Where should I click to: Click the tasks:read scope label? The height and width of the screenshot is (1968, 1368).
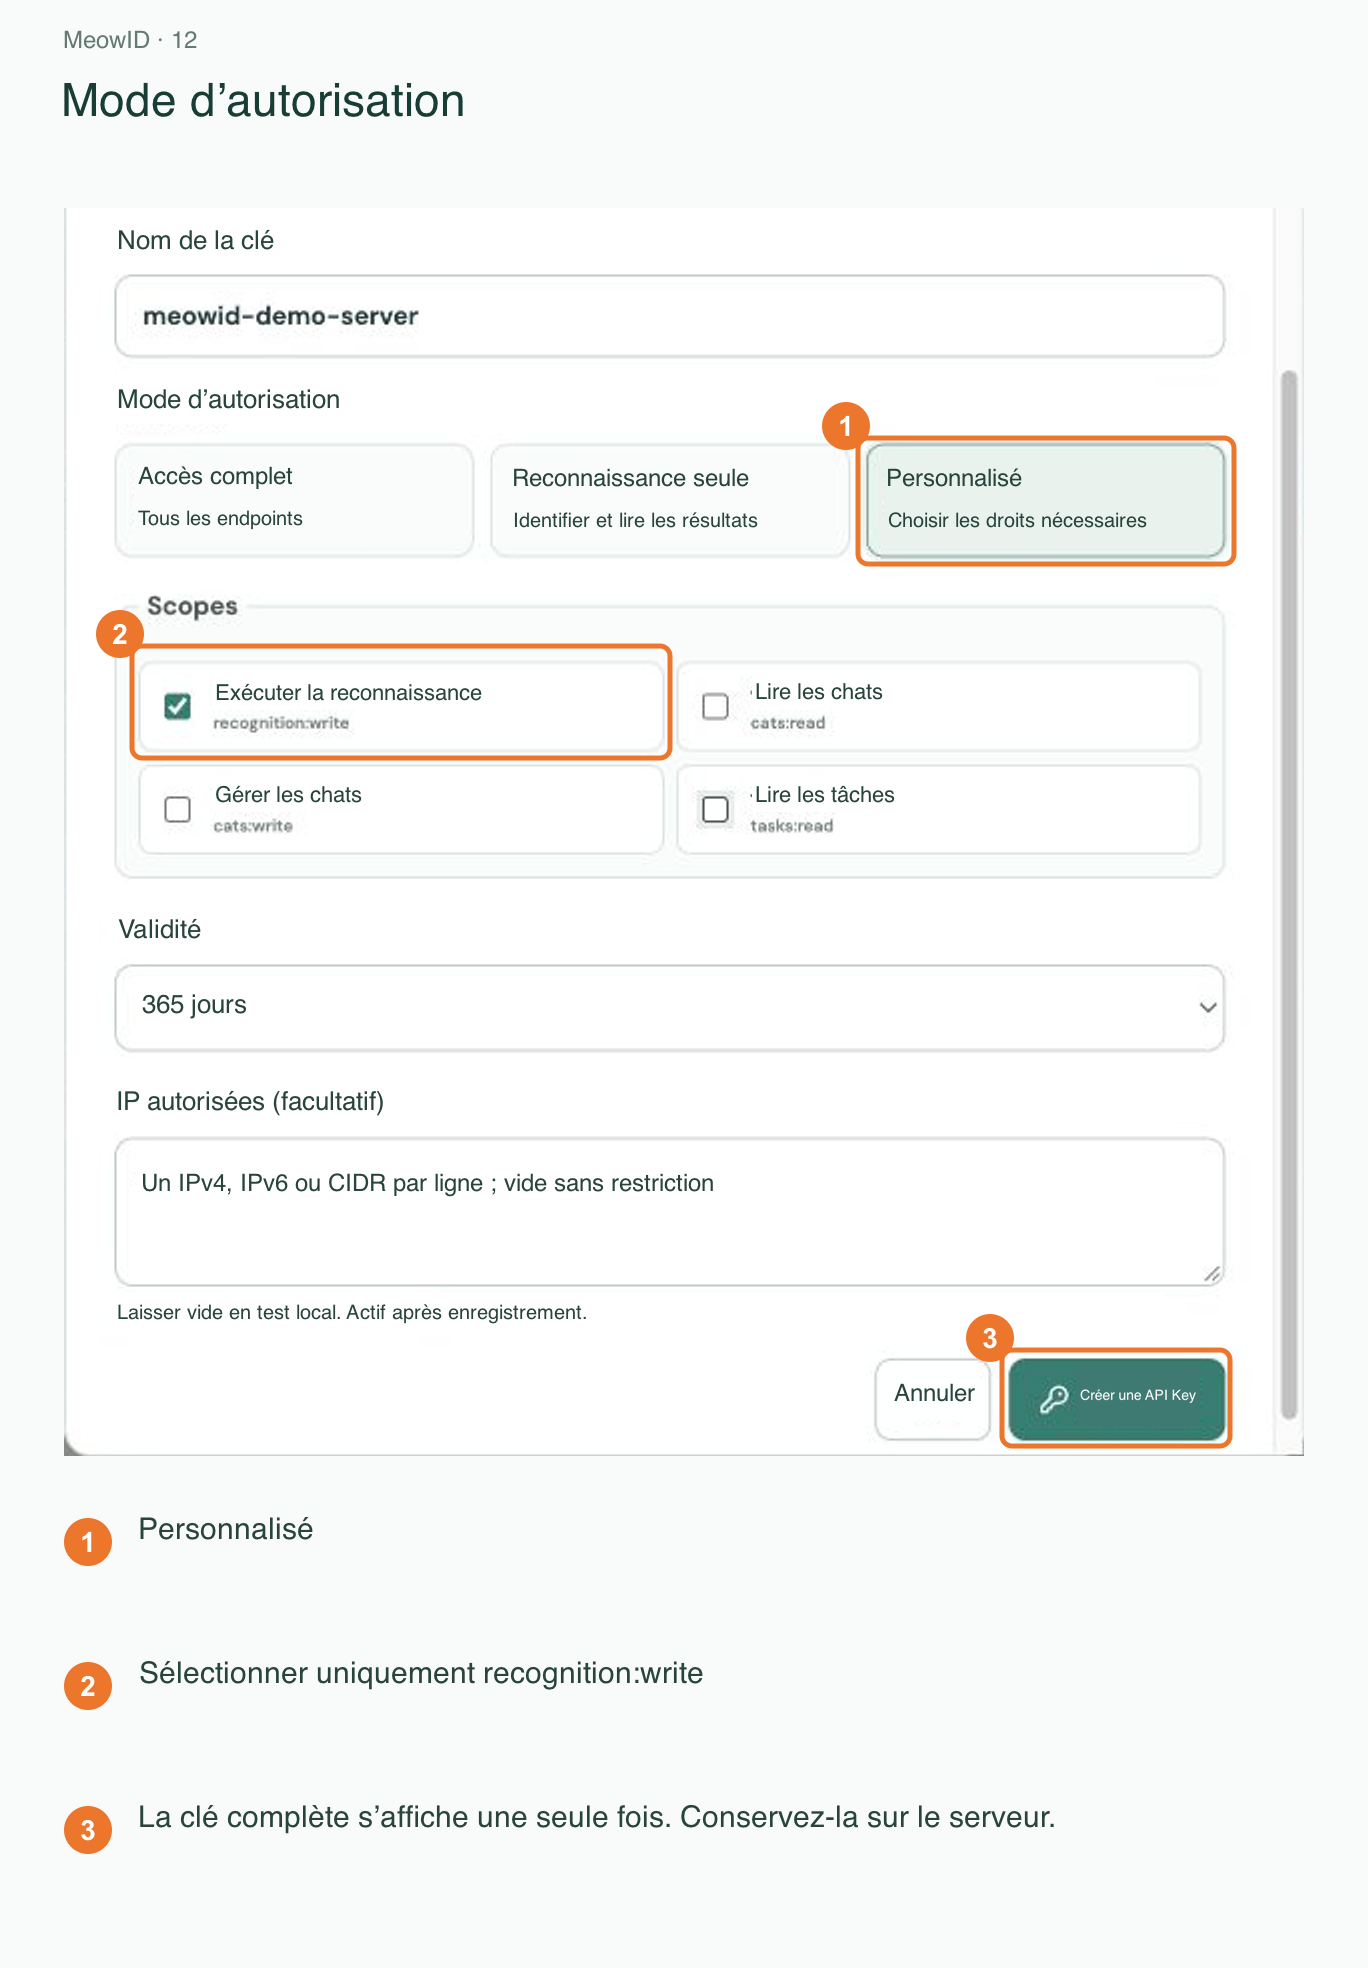[x=792, y=826]
